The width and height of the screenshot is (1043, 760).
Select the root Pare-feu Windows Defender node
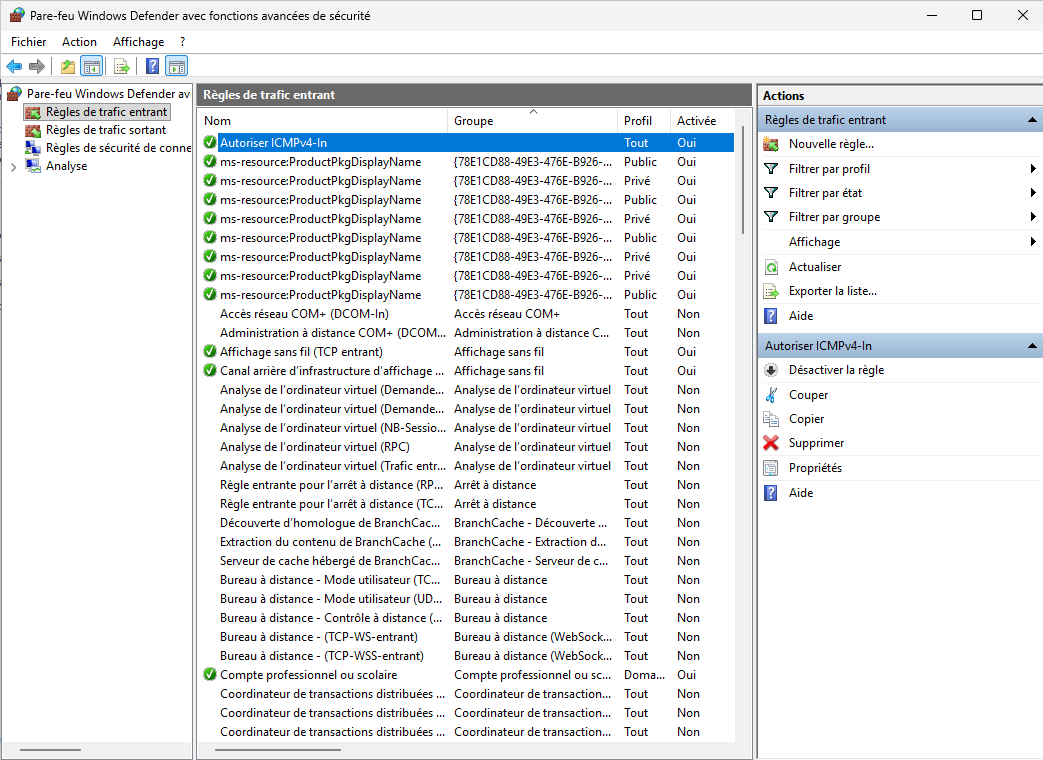(x=108, y=94)
